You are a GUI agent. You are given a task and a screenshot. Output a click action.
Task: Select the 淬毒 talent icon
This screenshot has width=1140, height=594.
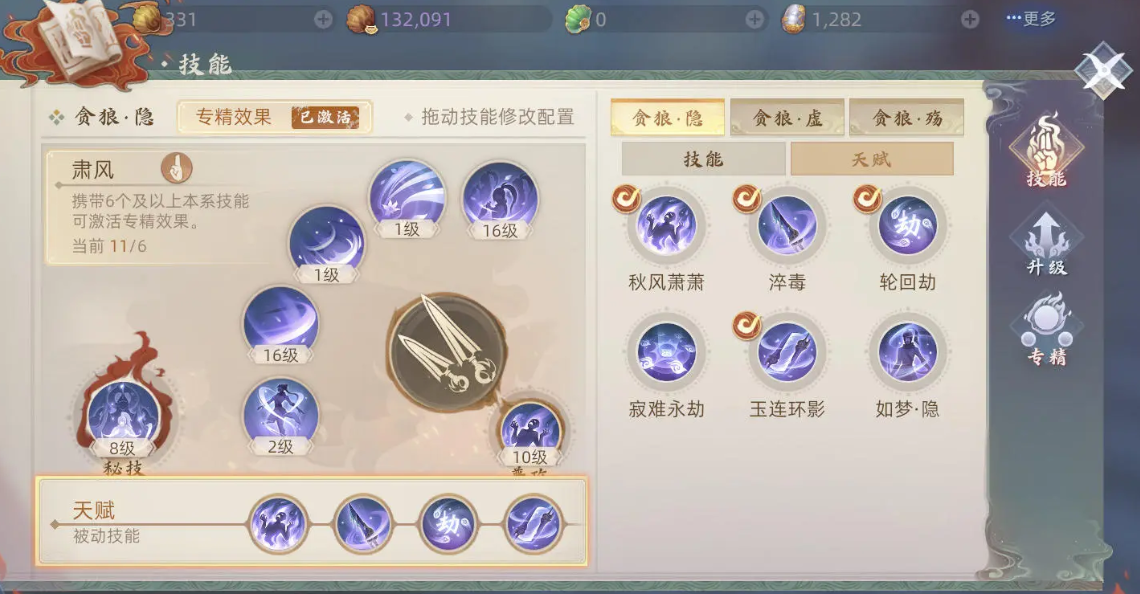tap(787, 227)
